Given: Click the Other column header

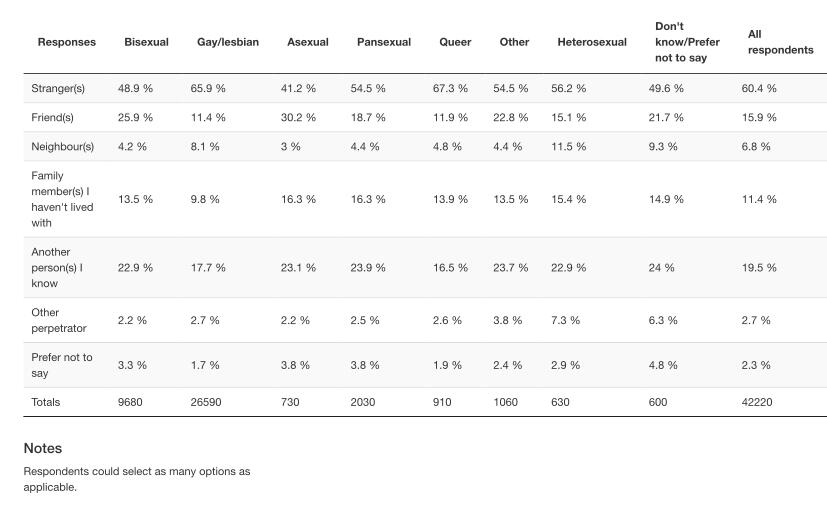Looking at the screenshot, I should click(514, 42).
